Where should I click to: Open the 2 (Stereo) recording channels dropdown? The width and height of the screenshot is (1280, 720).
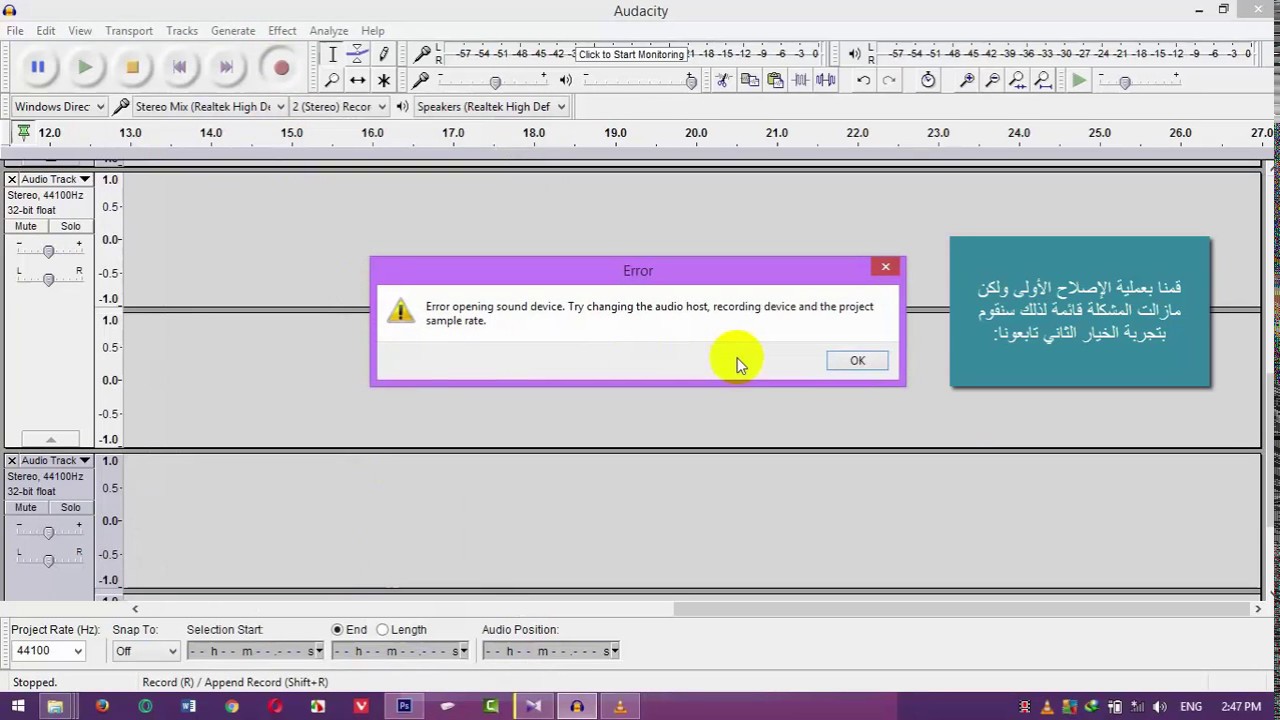338,107
